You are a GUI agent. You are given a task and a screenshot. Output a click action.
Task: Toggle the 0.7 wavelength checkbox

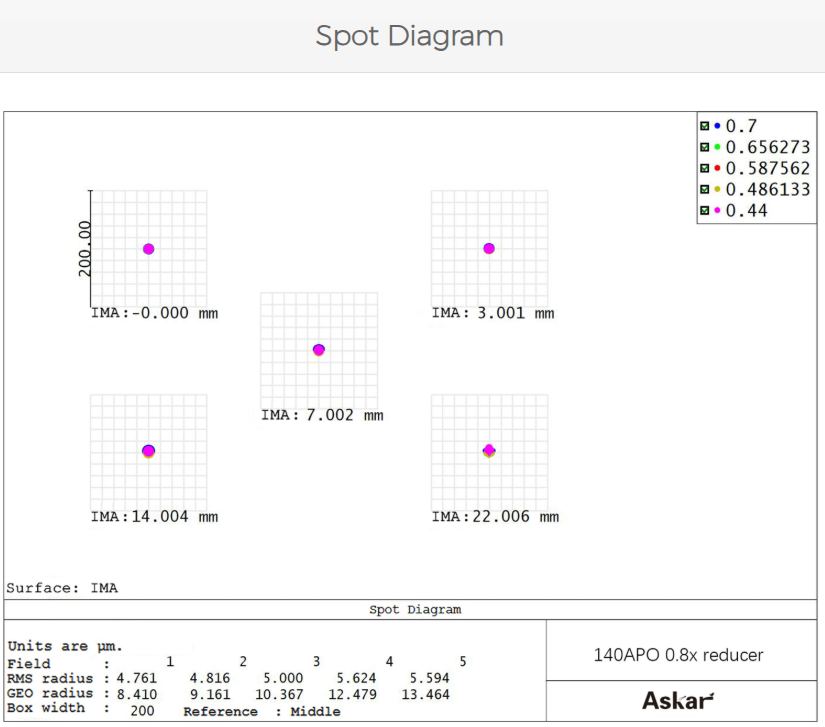(x=705, y=126)
